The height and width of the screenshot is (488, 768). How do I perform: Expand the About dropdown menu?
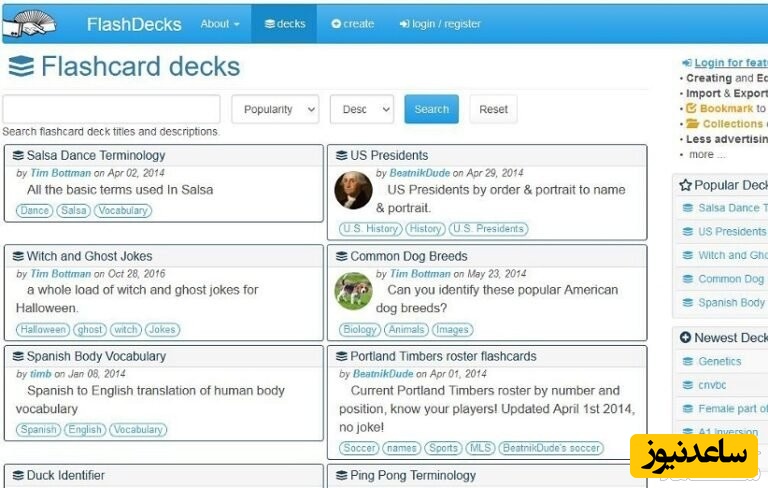220,24
